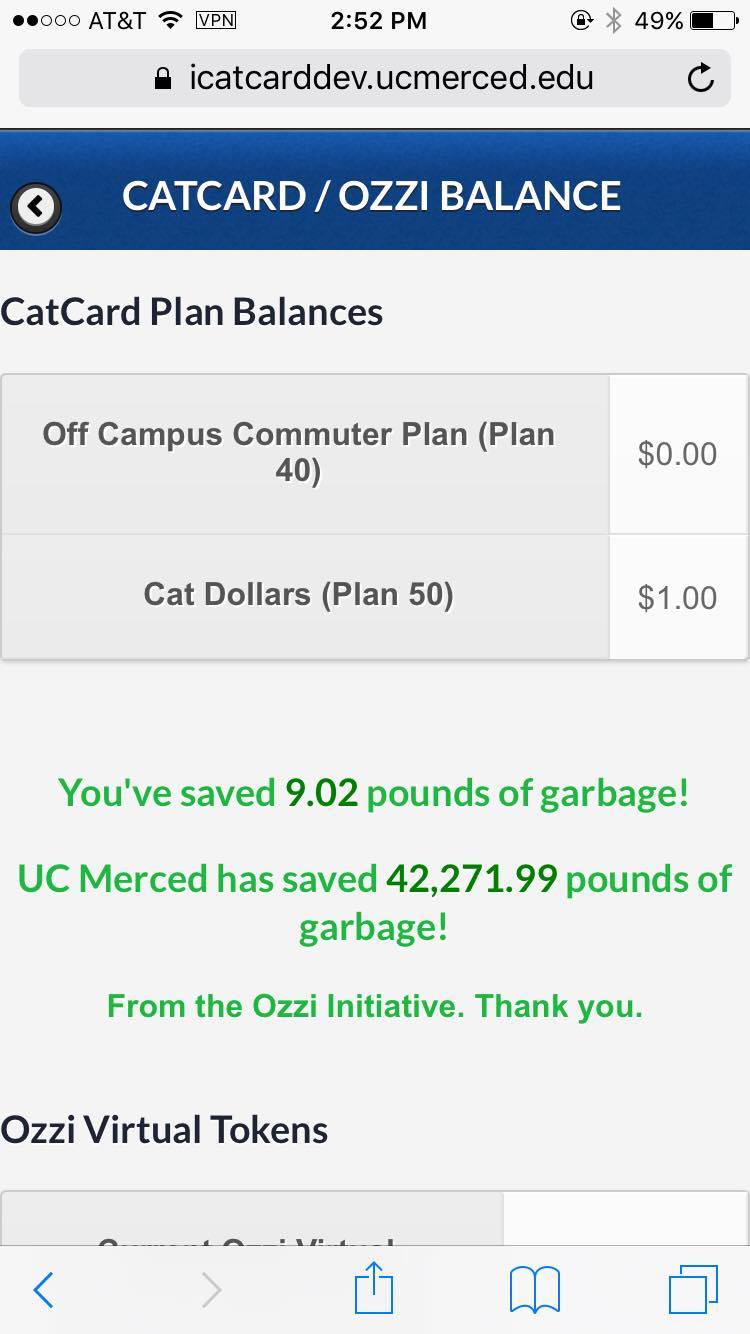Tap the Bluetooth icon in status bar
Screen dimensions: 750x1334
tap(614, 20)
